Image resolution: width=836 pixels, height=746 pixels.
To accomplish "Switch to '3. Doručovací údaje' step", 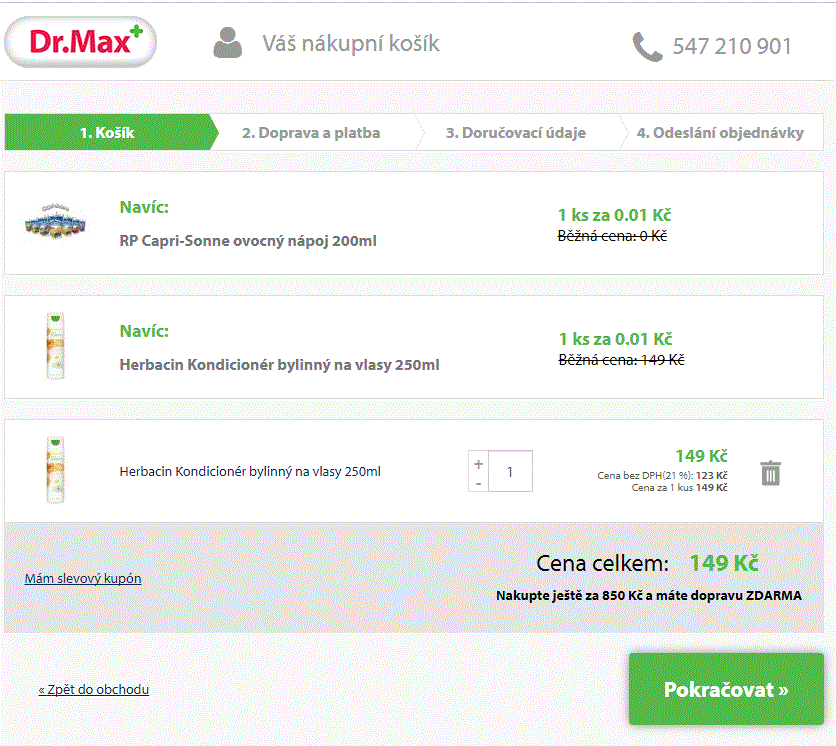I will (516, 132).
